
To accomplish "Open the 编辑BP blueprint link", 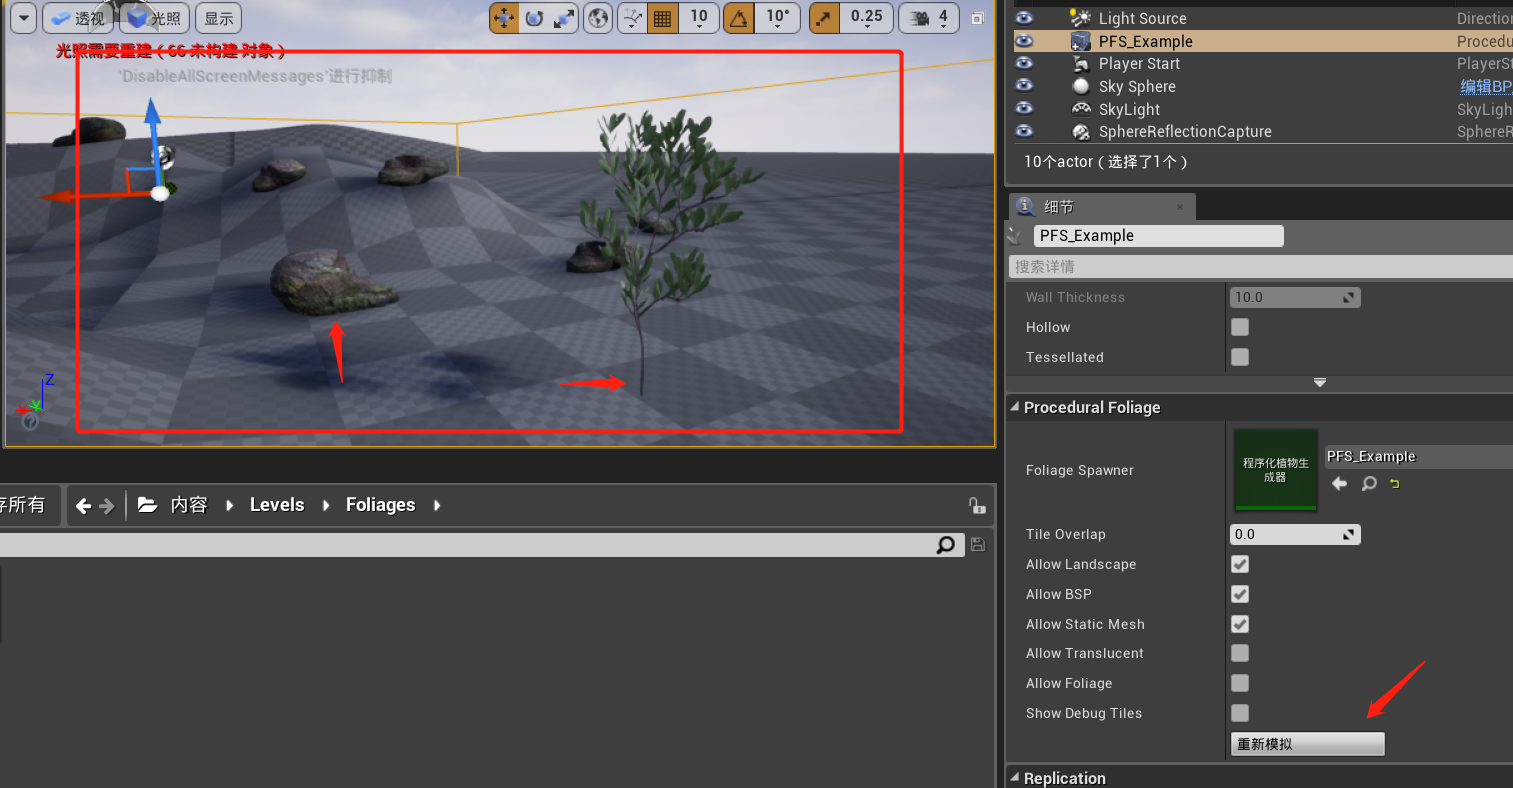I will pos(1486,86).
